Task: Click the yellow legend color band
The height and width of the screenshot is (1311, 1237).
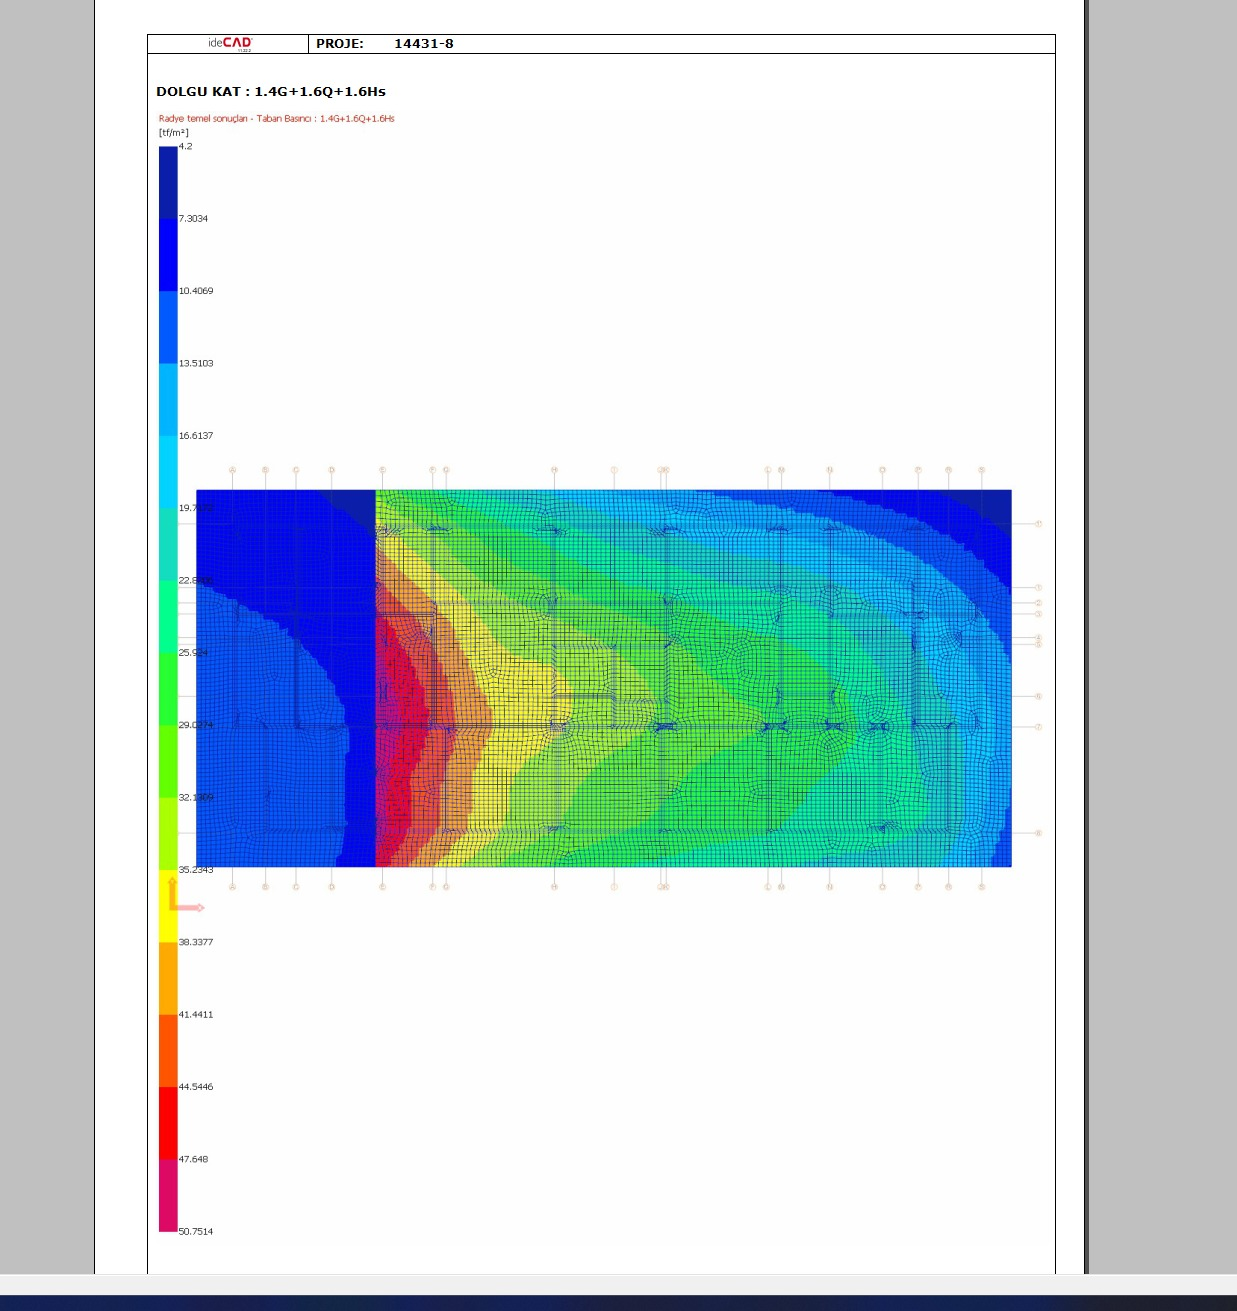Action: tap(168, 906)
